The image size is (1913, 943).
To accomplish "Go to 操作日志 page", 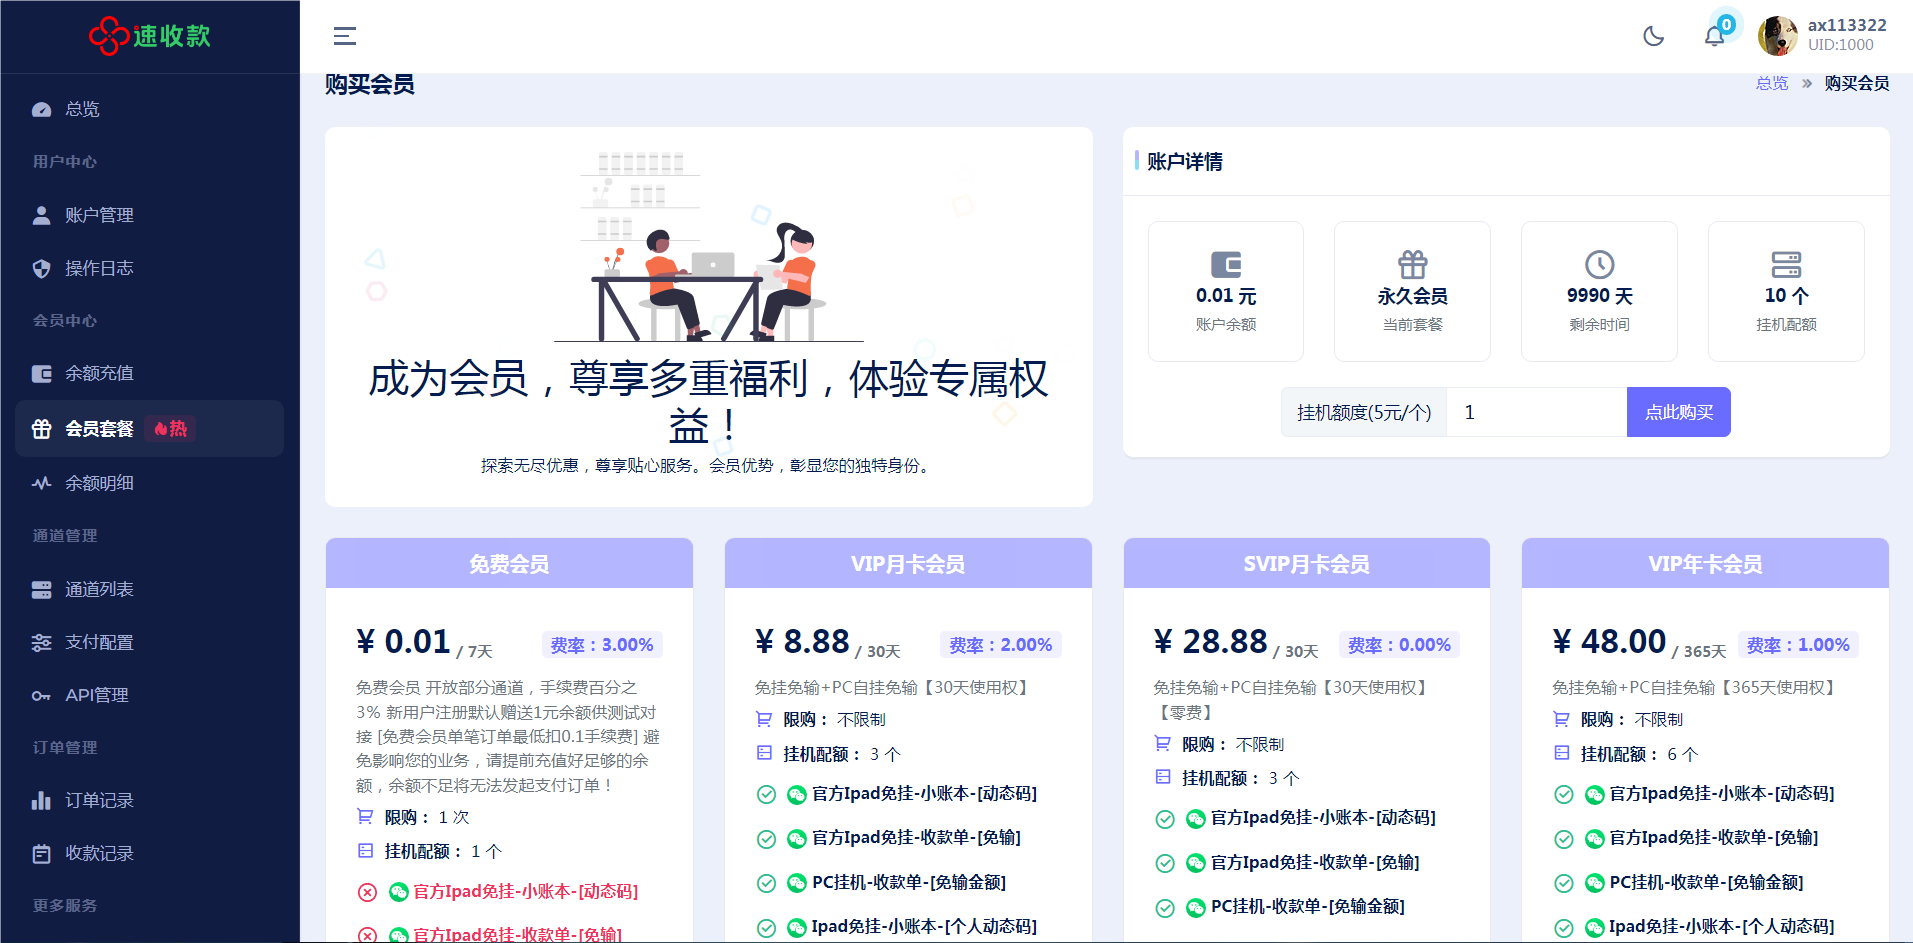I will [x=98, y=268].
